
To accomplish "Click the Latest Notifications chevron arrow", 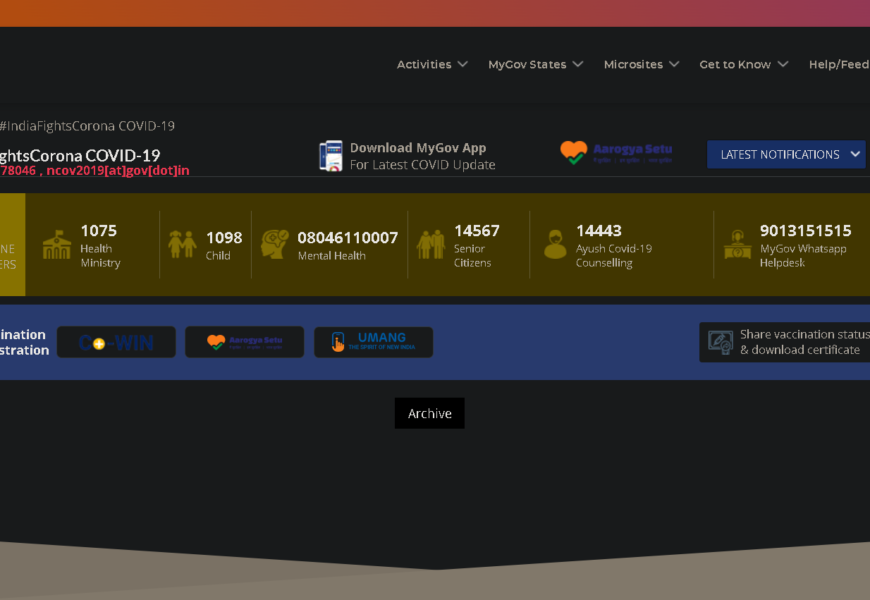I will (x=855, y=154).
